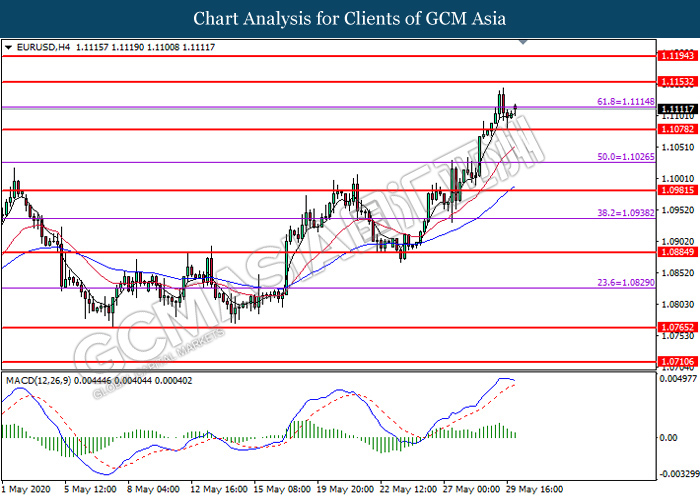Viewport: 700px width, 500px height.
Task: Select the 1.07652 red price label
Action: click(677, 327)
